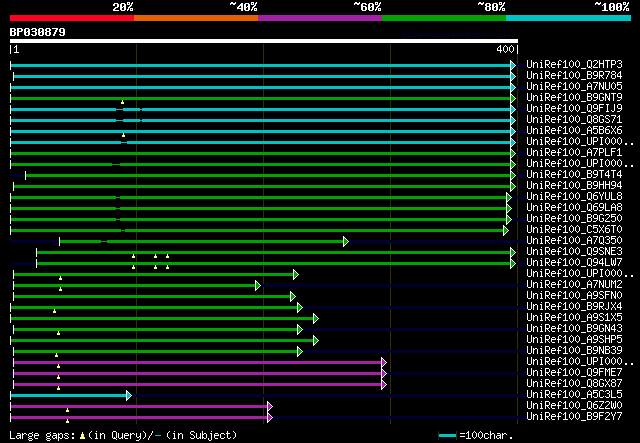Open hit UniRef100_B9T4T4
Screen dimensions: 640x443
coord(574,175)
